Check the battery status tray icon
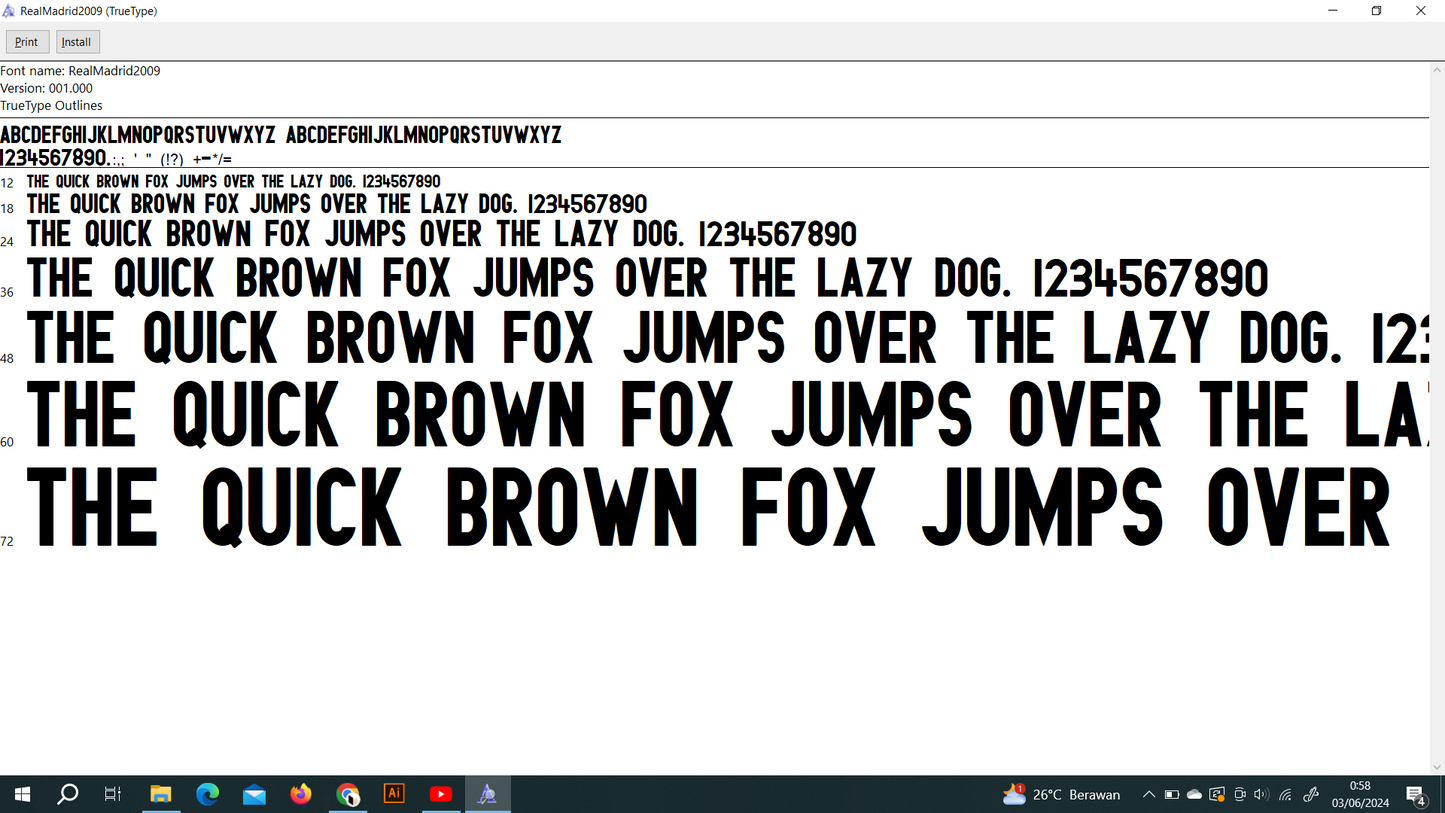This screenshot has height=813, width=1445. 1172,795
